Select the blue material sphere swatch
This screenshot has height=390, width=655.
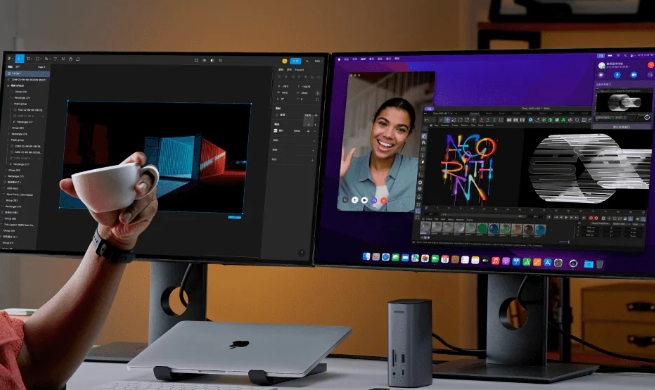(x=493, y=228)
